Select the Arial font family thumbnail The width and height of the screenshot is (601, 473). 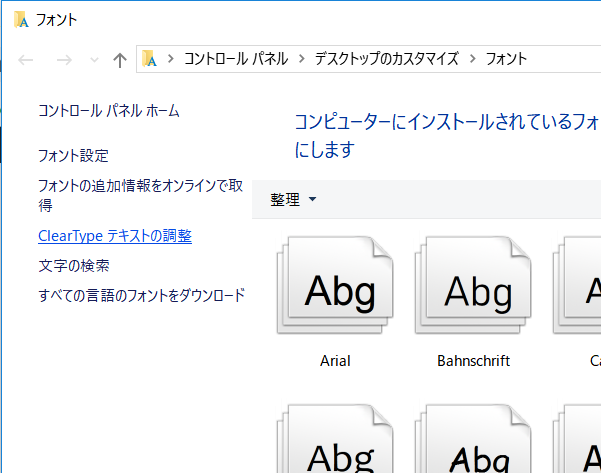pyautogui.click(x=335, y=285)
